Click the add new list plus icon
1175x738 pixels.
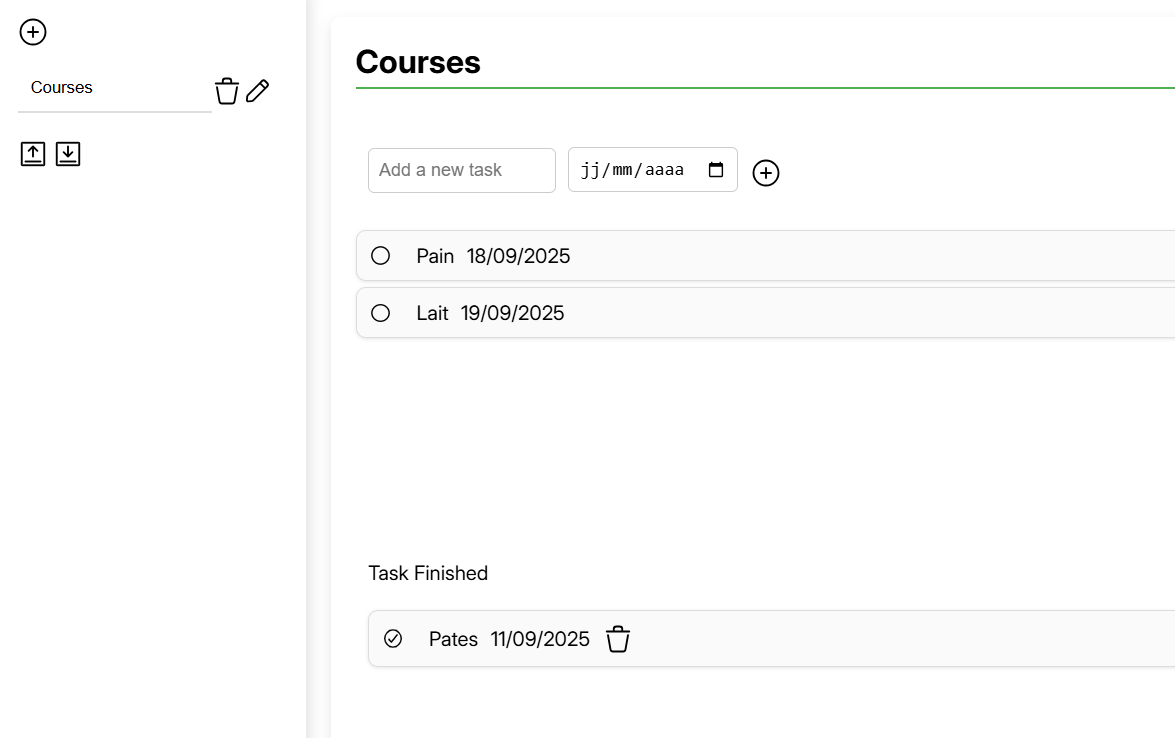pos(33,32)
